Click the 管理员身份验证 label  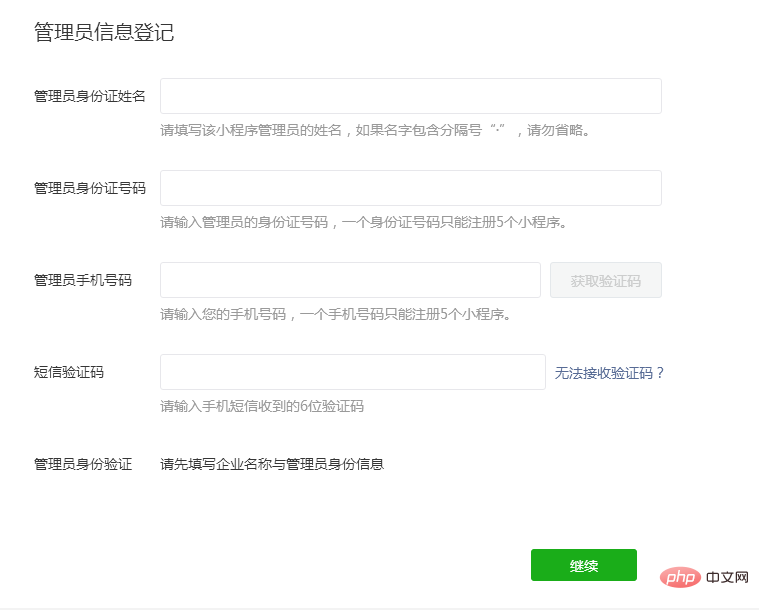[x=83, y=464]
